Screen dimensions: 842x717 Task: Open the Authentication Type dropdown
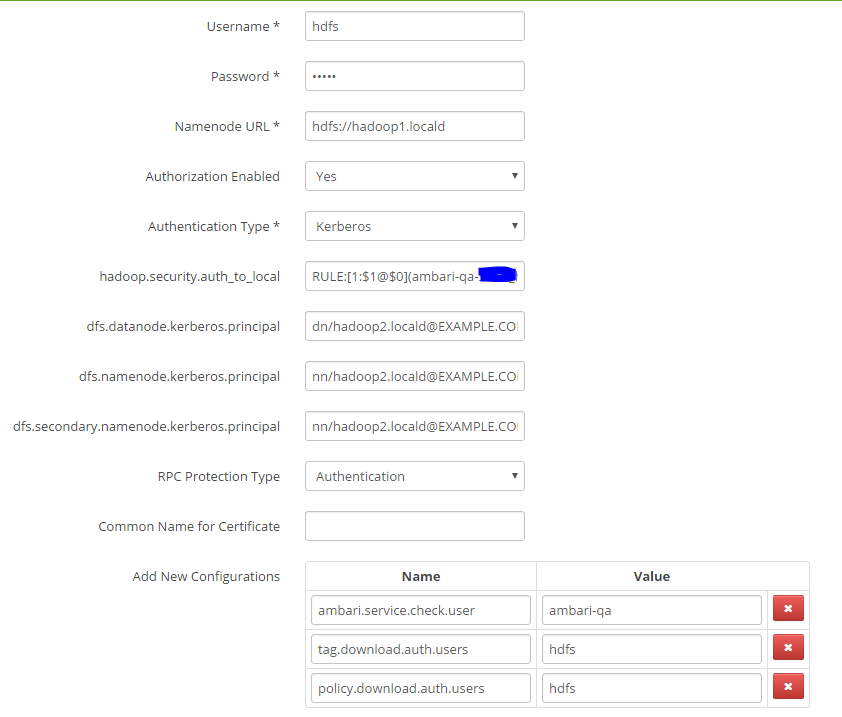tap(414, 226)
